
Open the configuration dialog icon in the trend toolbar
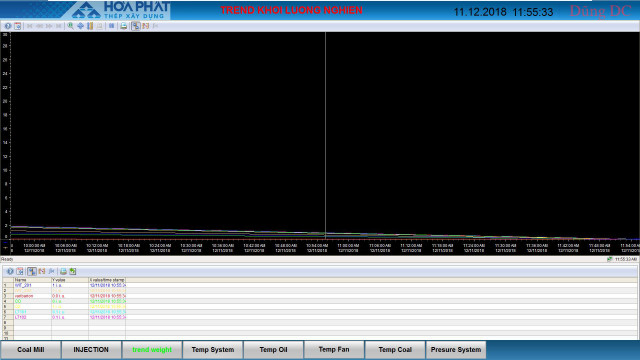pos(18,26)
